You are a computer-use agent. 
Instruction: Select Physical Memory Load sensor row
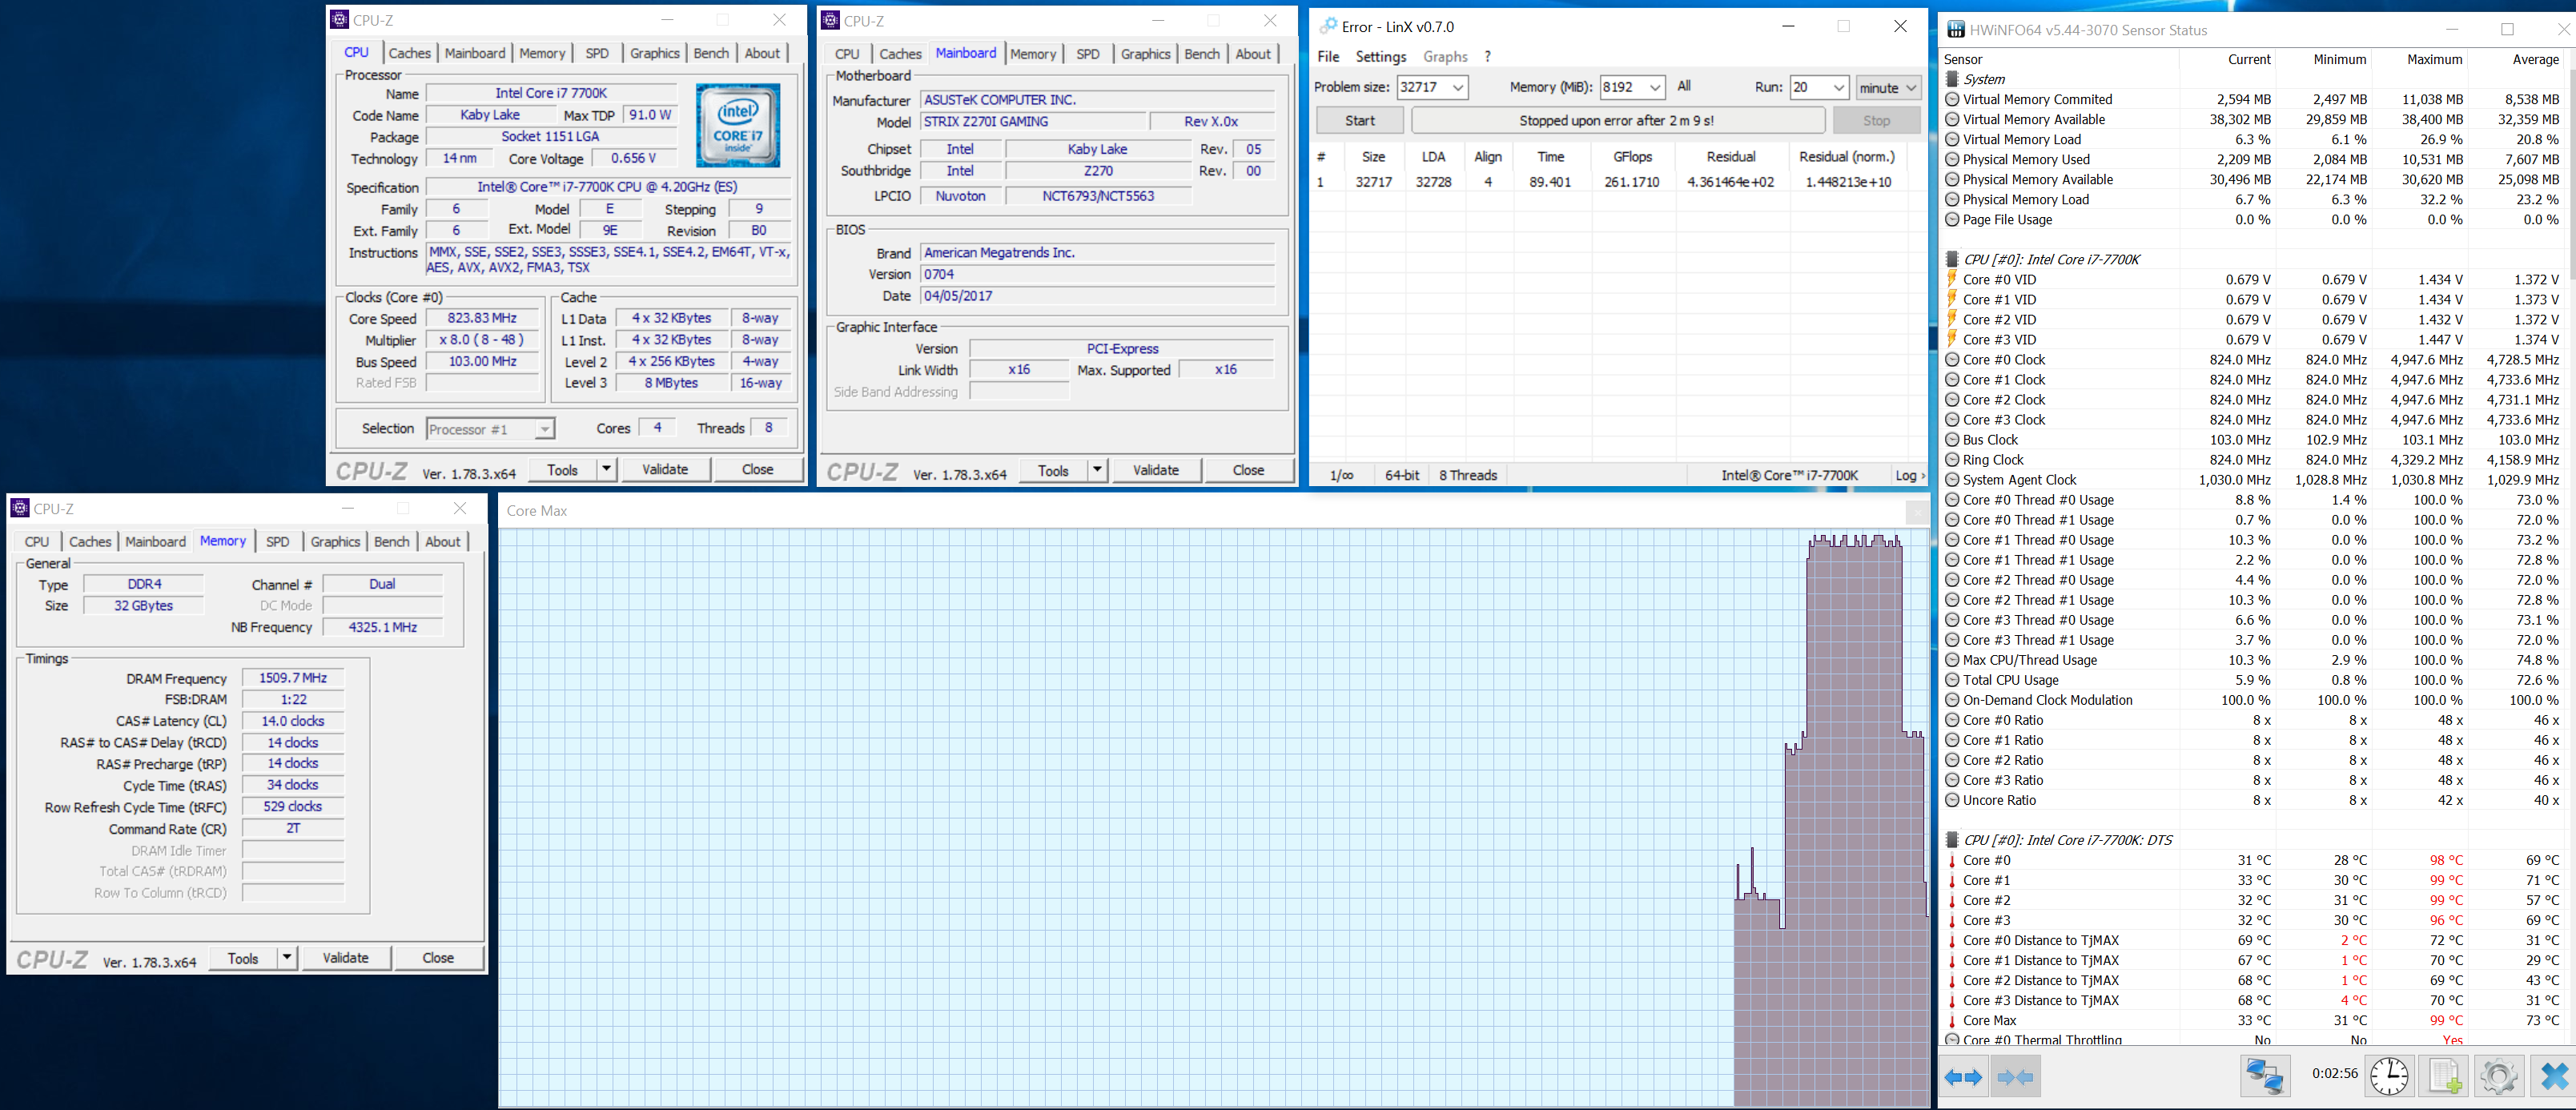tap(2255, 199)
